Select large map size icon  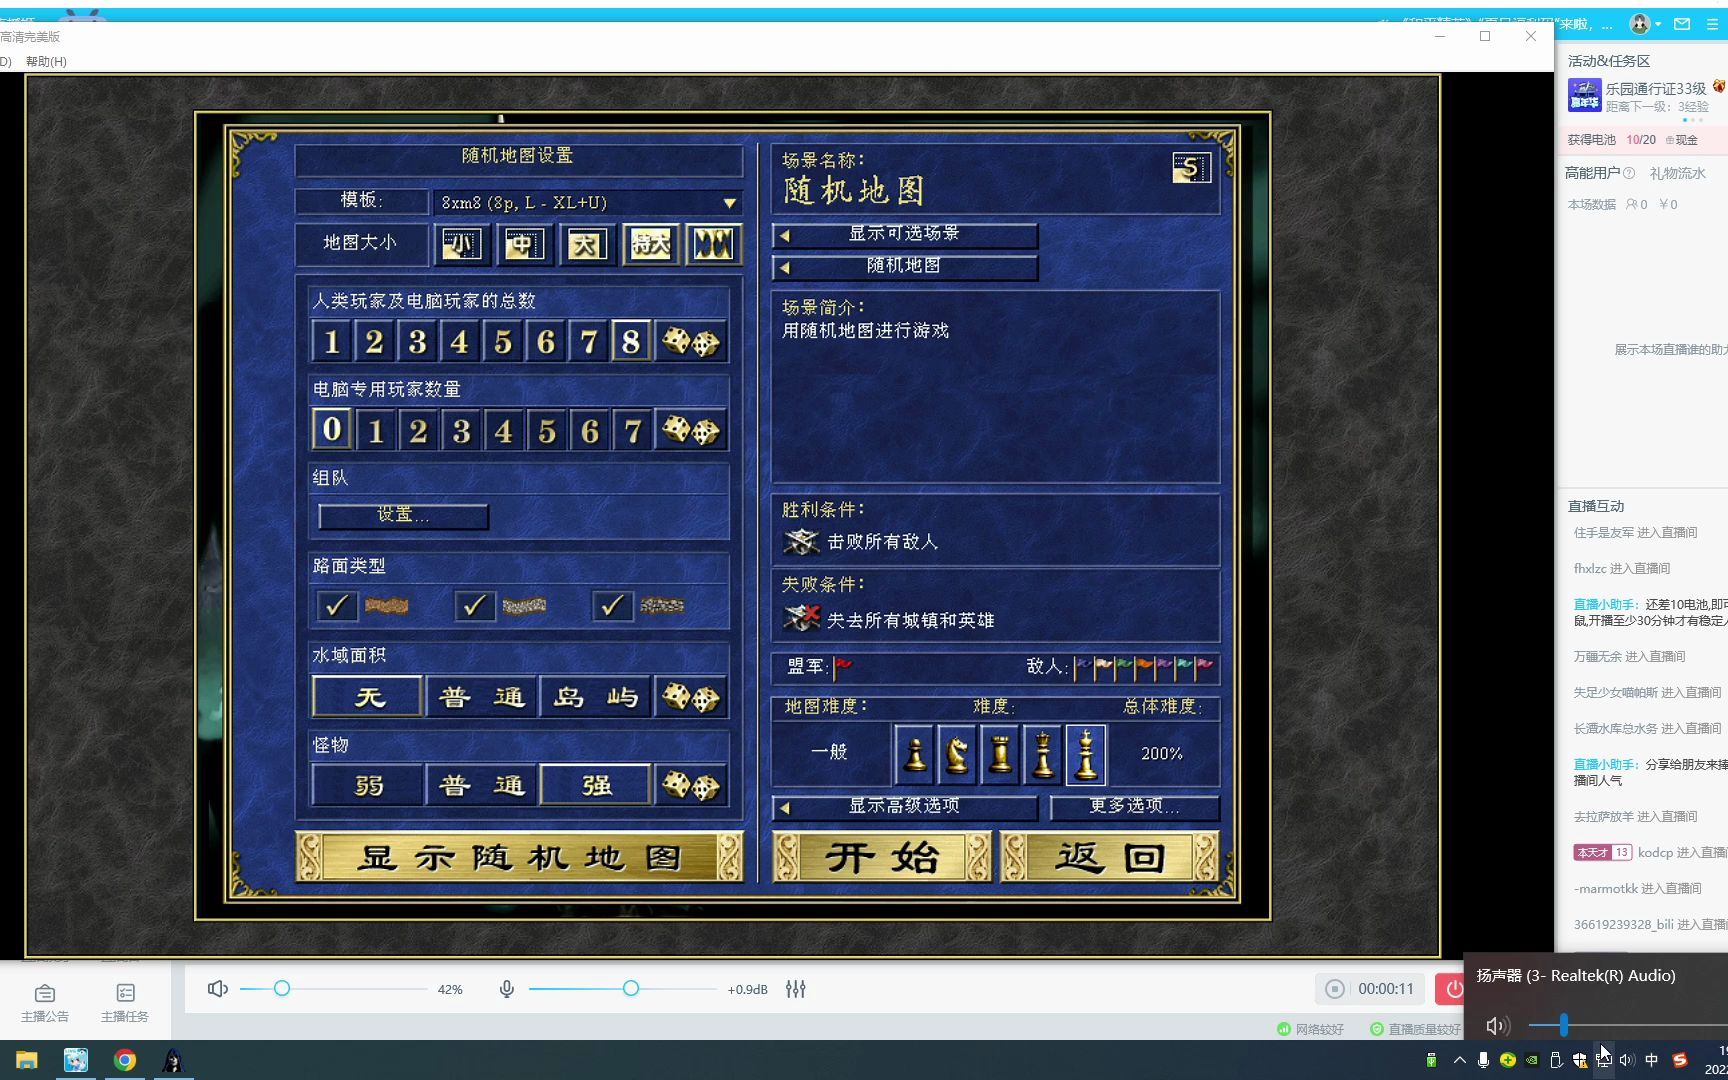pyautogui.click(x=587, y=244)
